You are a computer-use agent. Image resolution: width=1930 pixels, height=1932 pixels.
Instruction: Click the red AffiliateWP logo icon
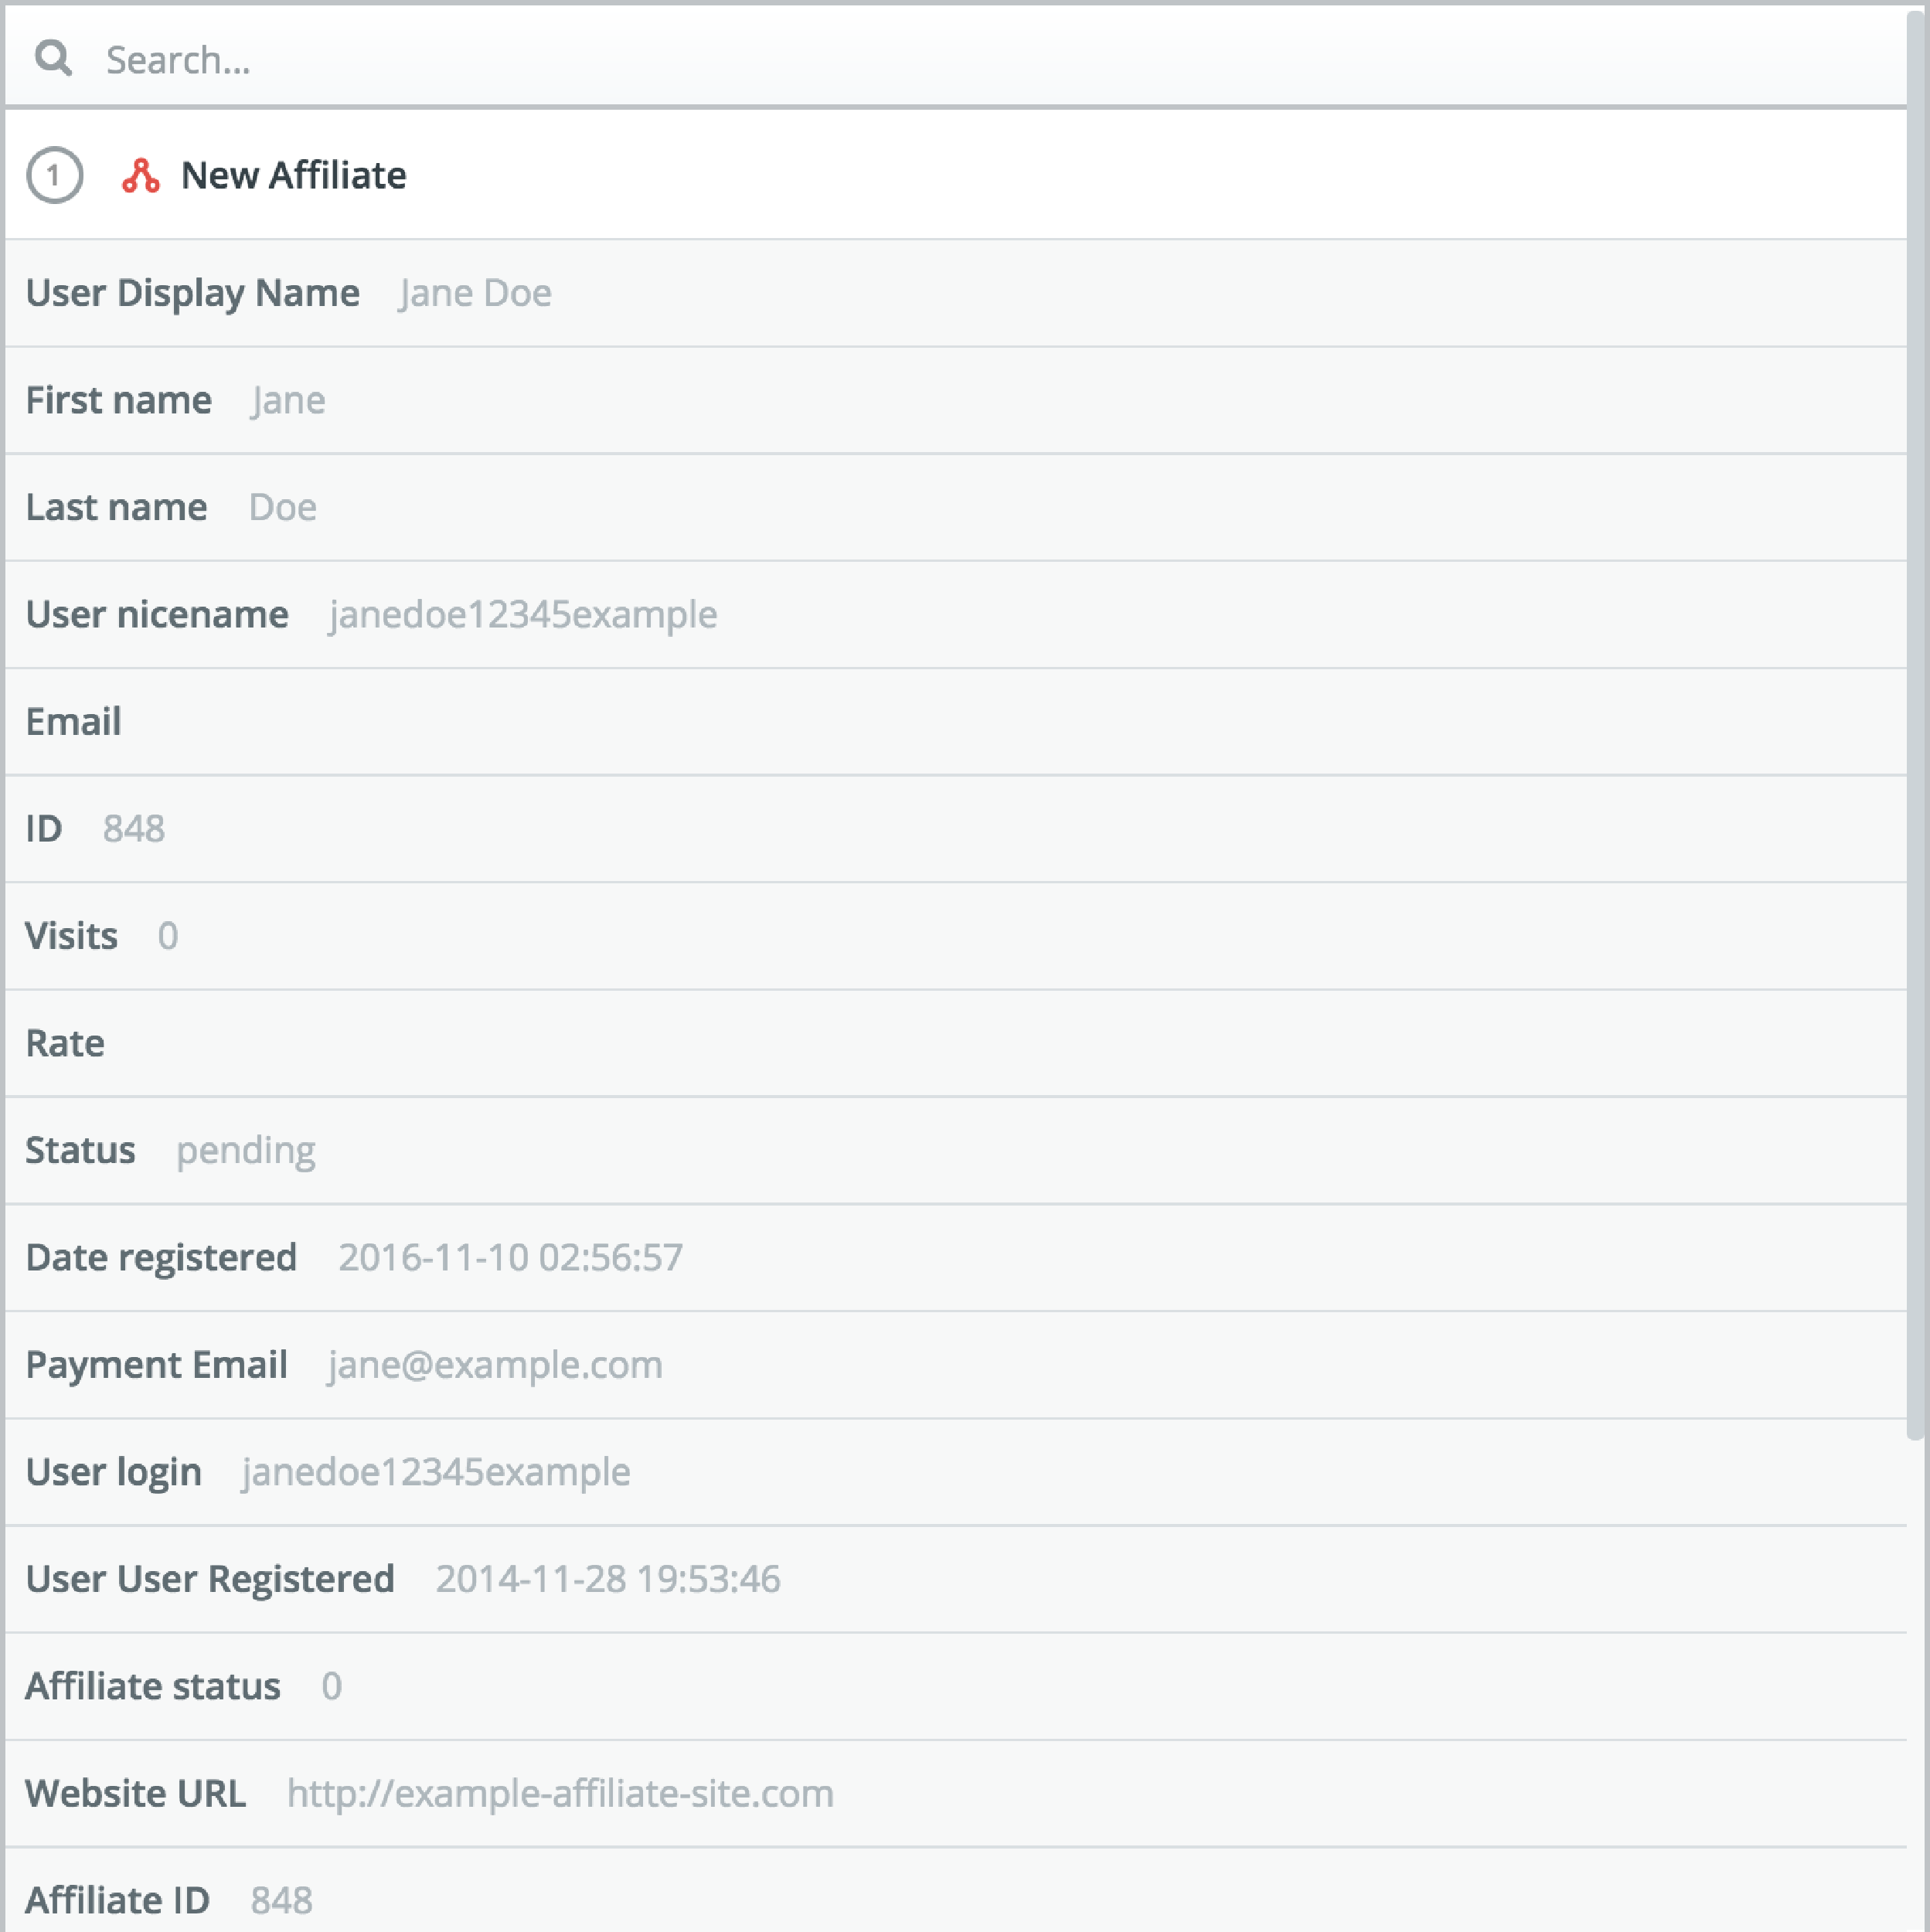140,175
